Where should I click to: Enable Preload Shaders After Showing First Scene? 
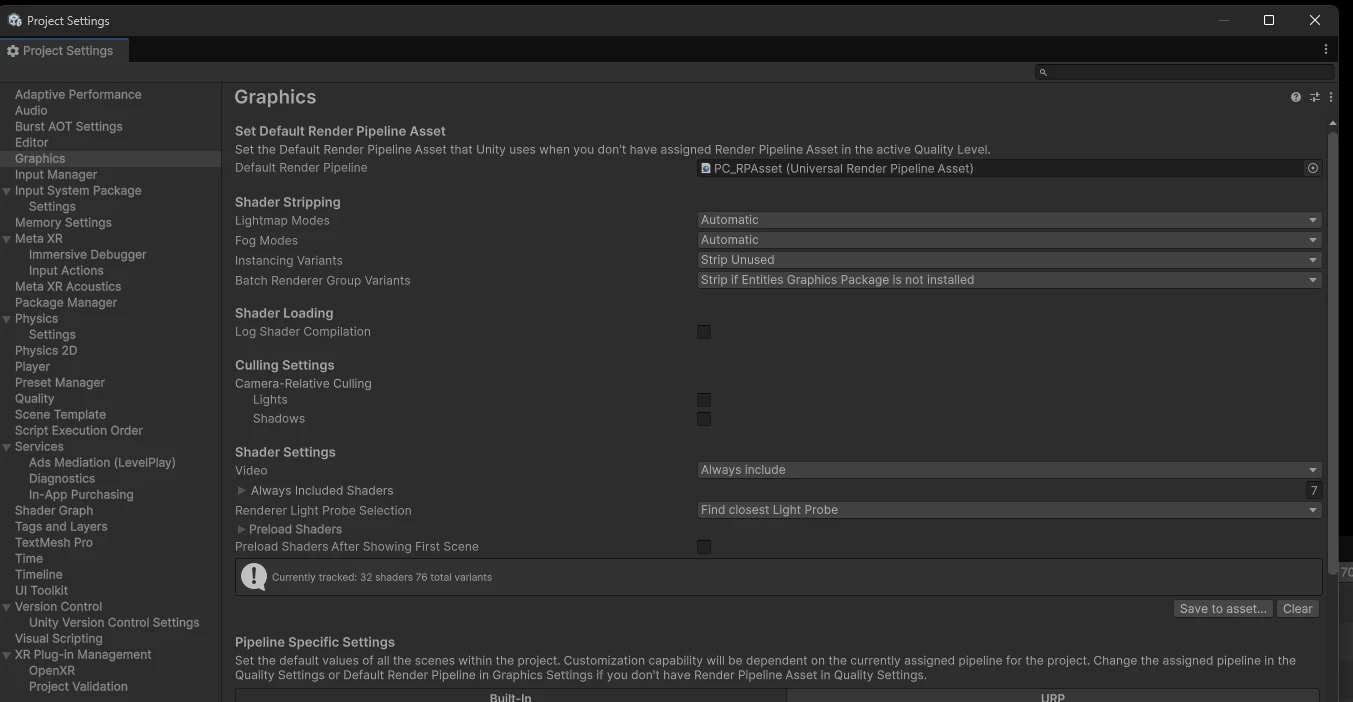point(704,547)
